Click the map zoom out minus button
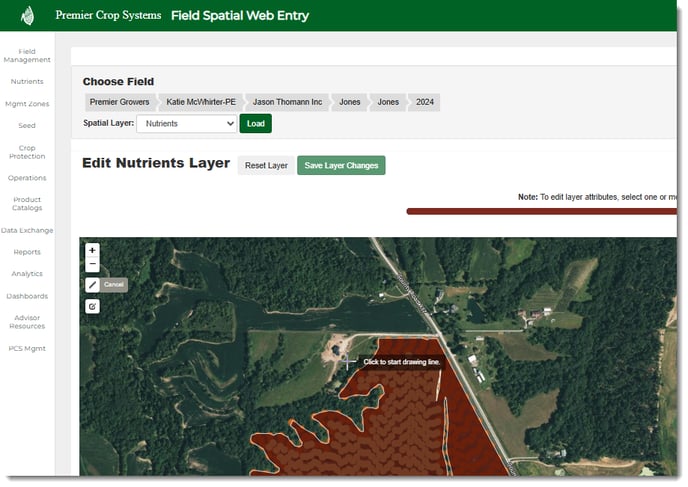Viewport: 688px width, 487px height. point(93,265)
